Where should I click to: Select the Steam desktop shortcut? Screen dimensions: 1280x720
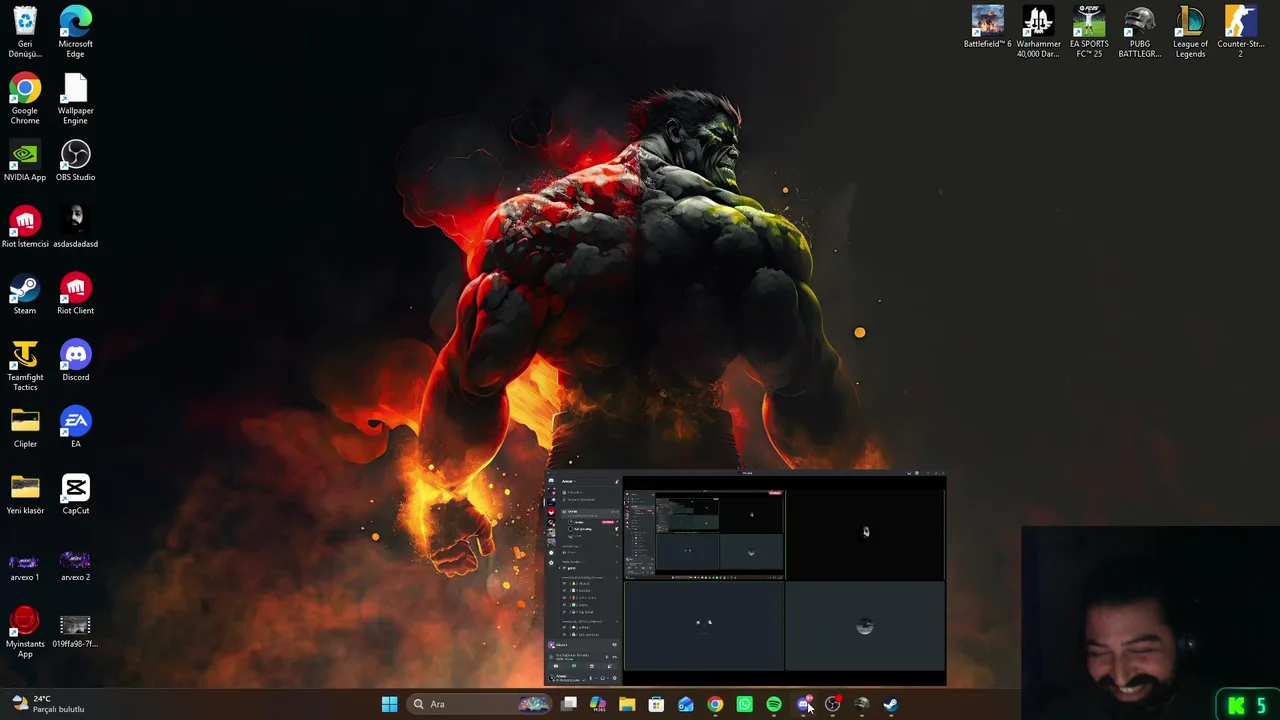(x=25, y=294)
